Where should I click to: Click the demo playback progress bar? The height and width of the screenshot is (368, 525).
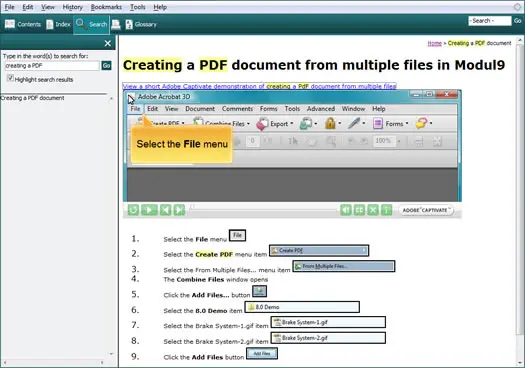coord(263,210)
